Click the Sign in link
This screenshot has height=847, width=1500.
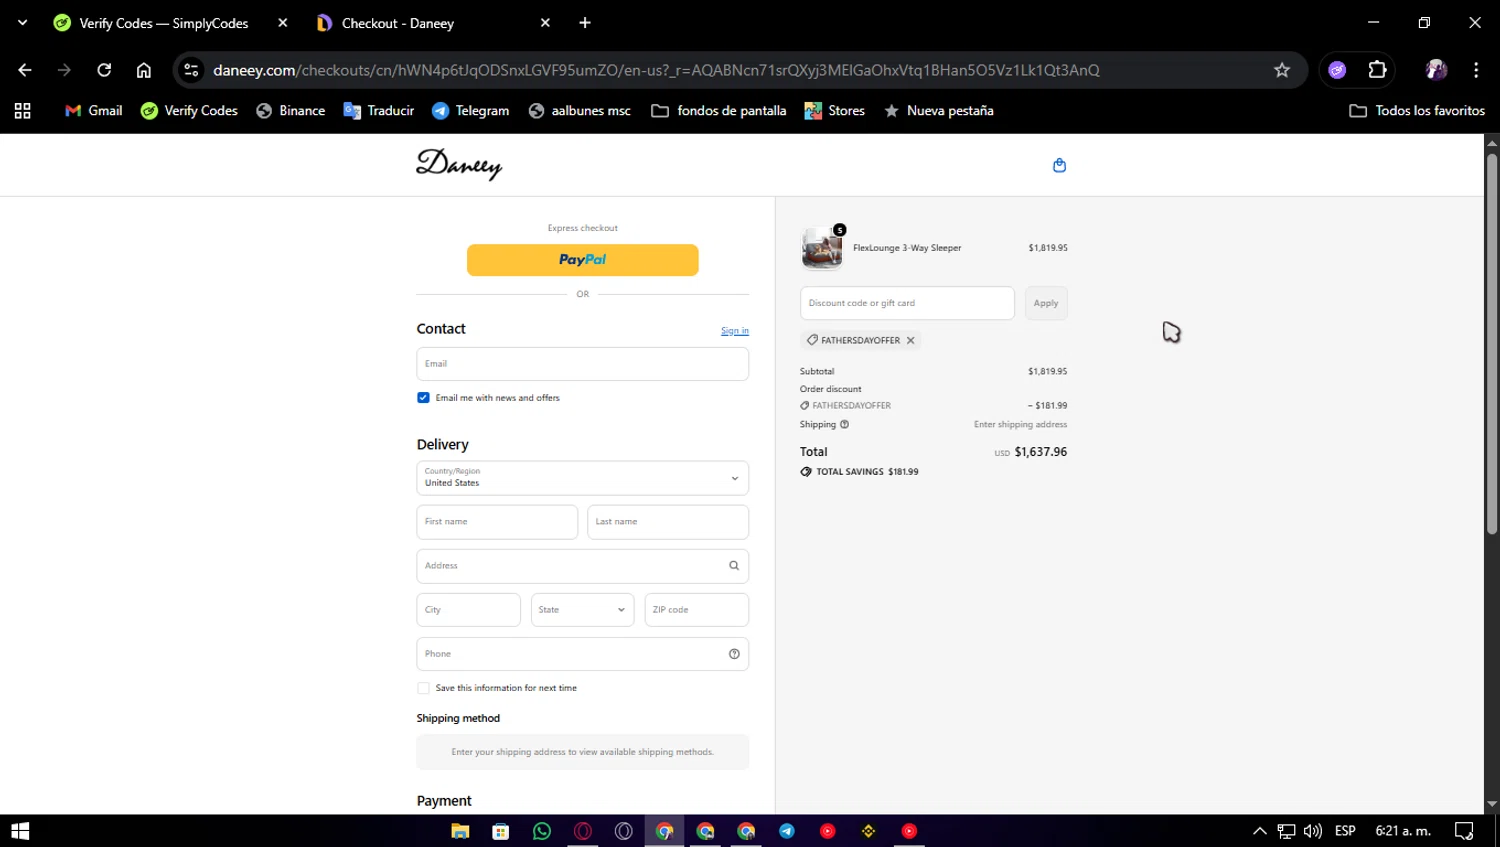pyautogui.click(x=735, y=331)
